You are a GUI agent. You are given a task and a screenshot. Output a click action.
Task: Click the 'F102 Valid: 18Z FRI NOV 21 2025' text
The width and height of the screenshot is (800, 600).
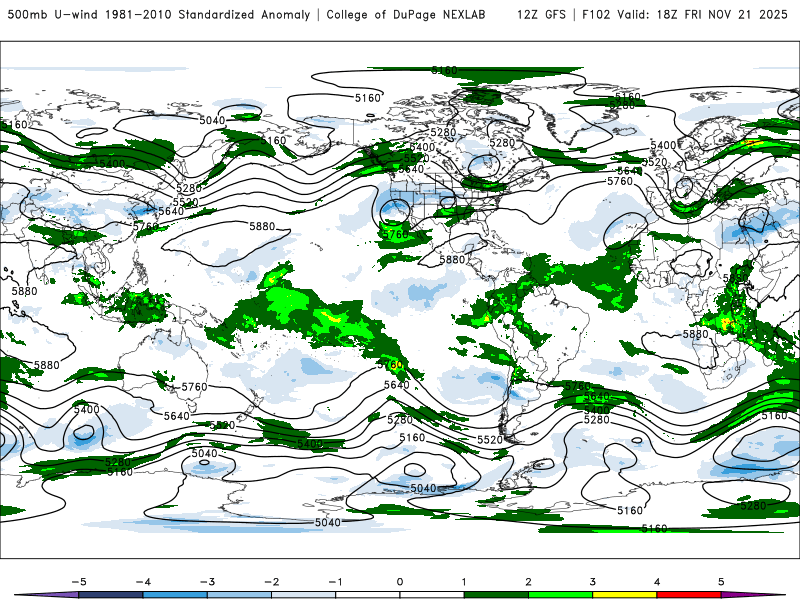pos(685,15)
